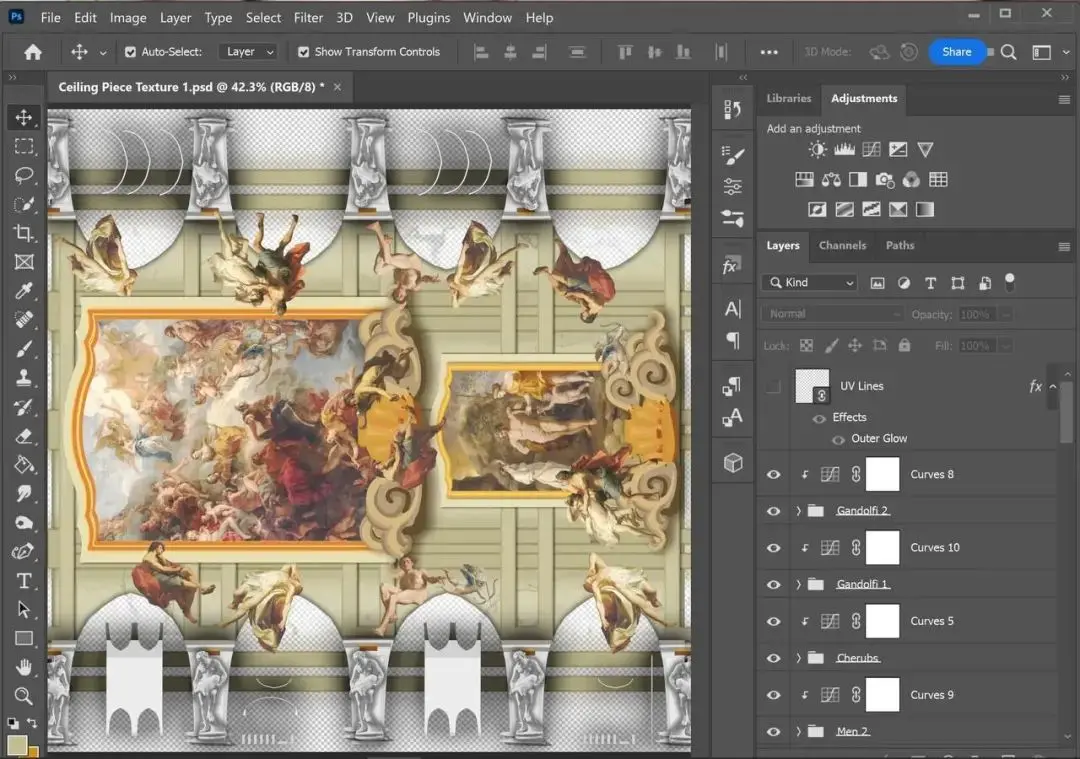1080x759 pixels.
Task: Add a Vibrance adjustment
Action: point(925,149)
